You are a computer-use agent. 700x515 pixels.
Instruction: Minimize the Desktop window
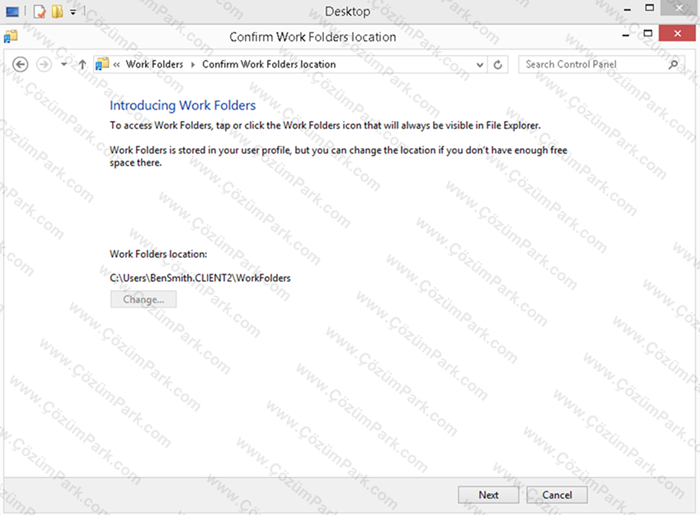click(627, 9)
